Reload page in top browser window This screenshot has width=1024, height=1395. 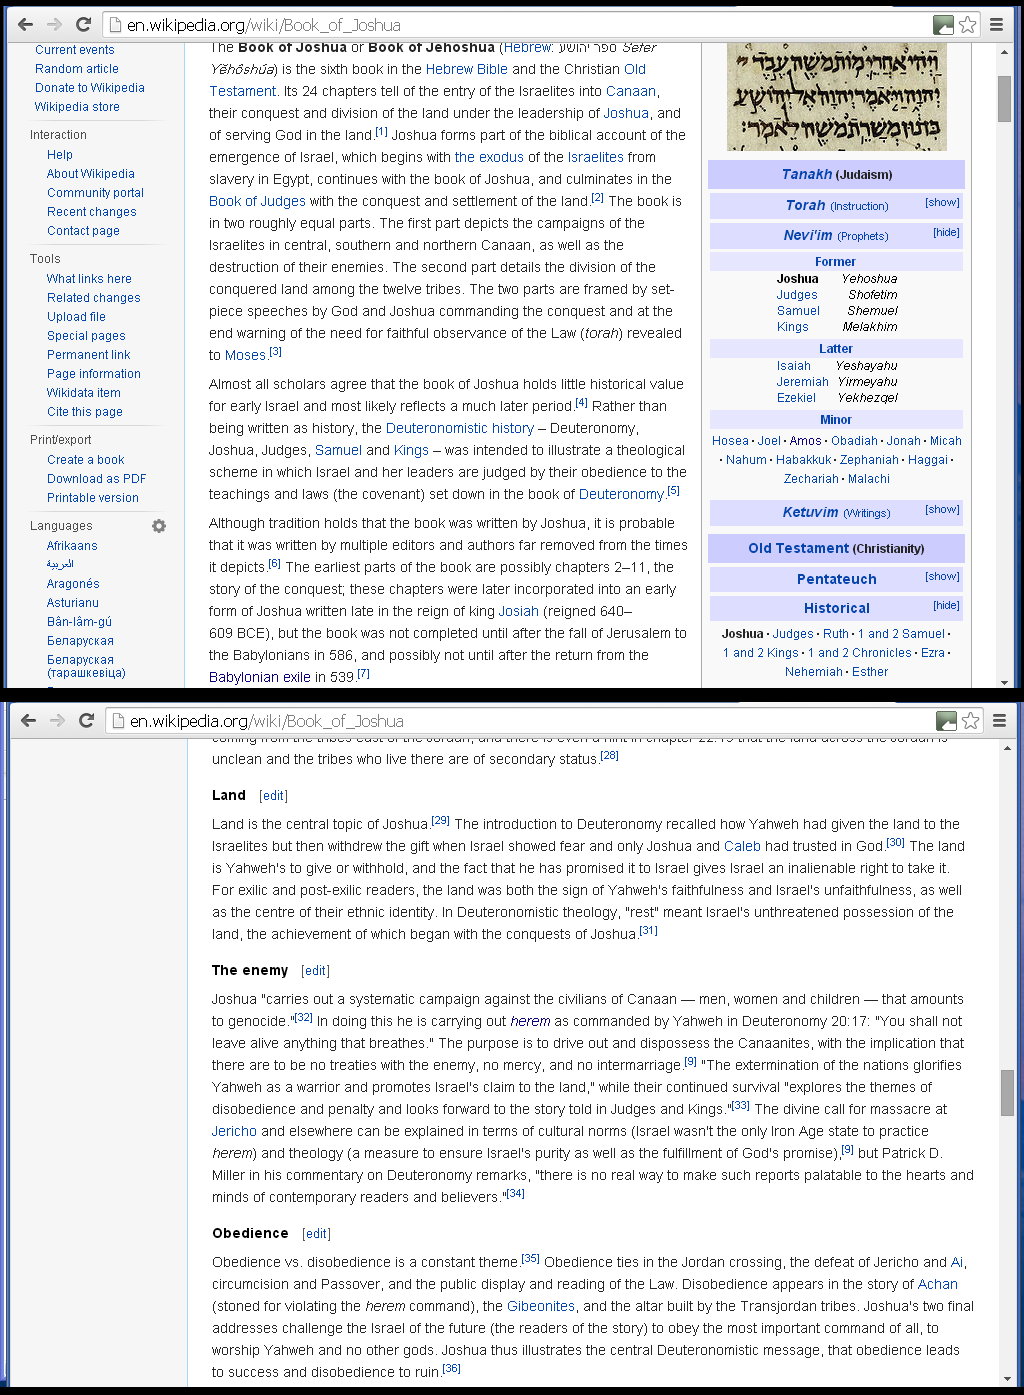83,24
